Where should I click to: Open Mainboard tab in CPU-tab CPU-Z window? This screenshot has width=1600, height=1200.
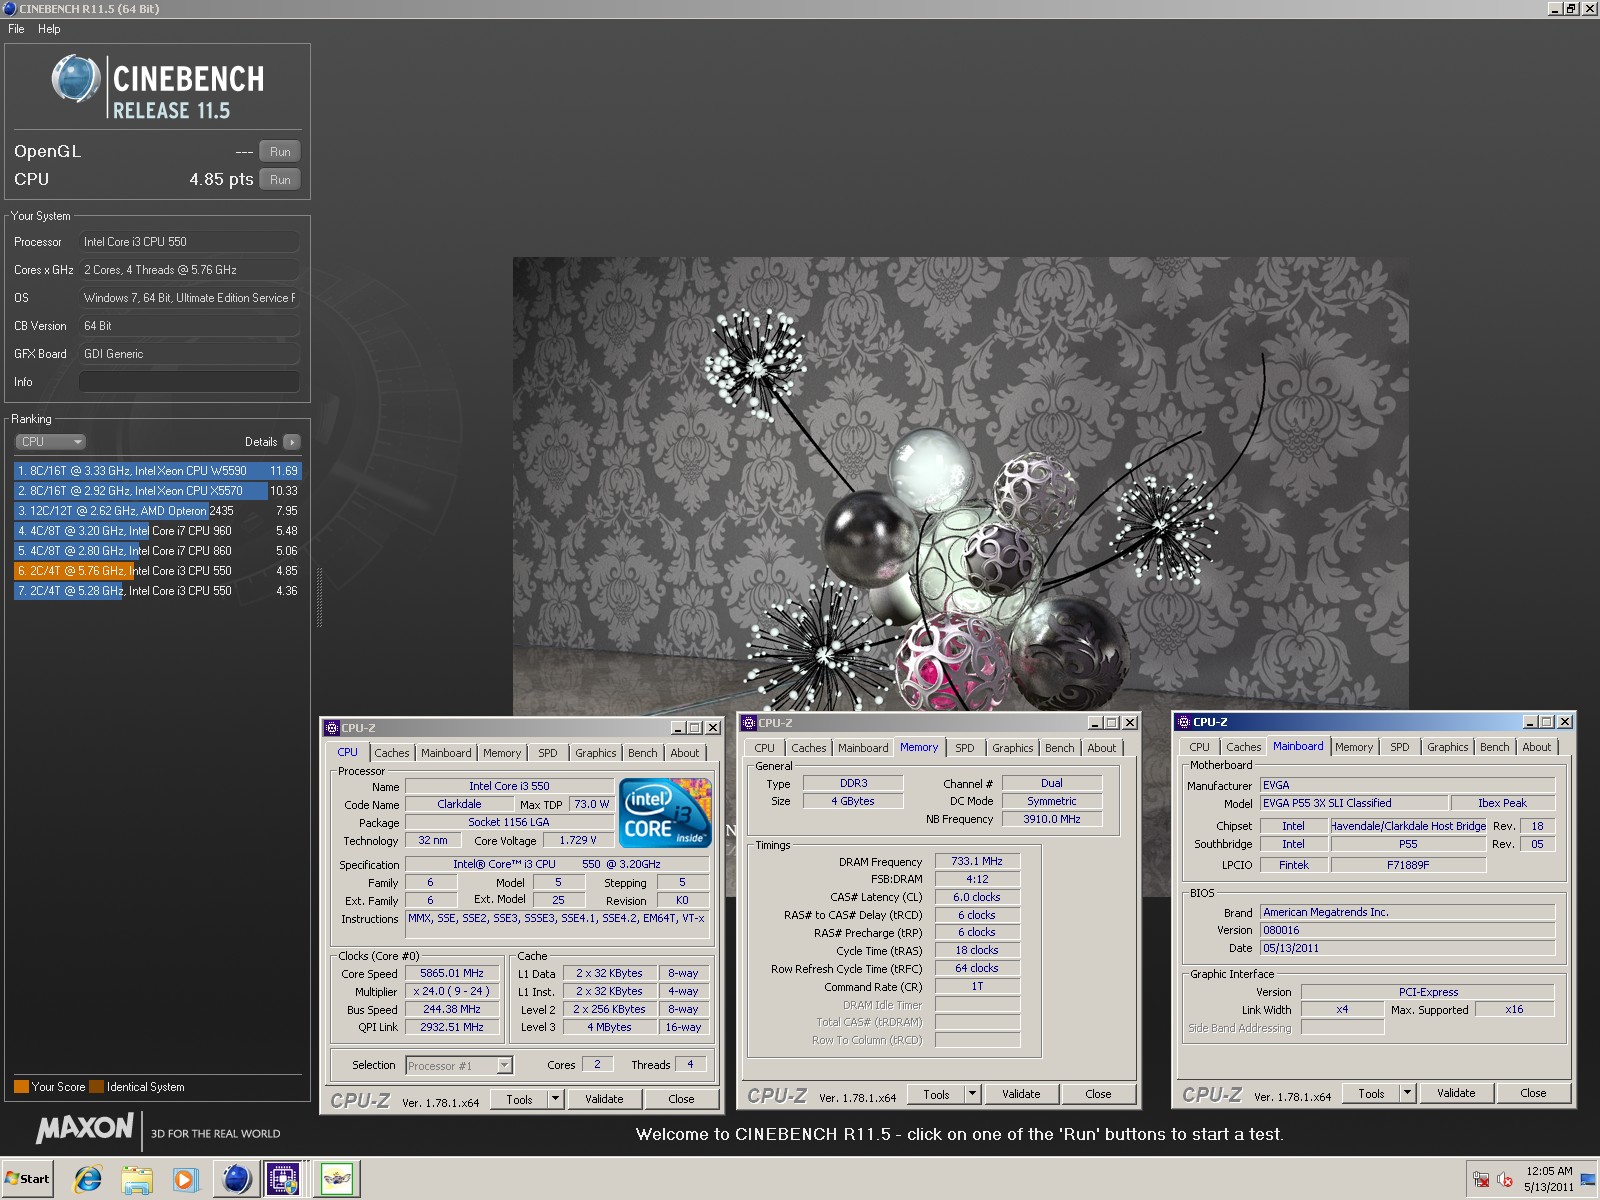[446, 753]
